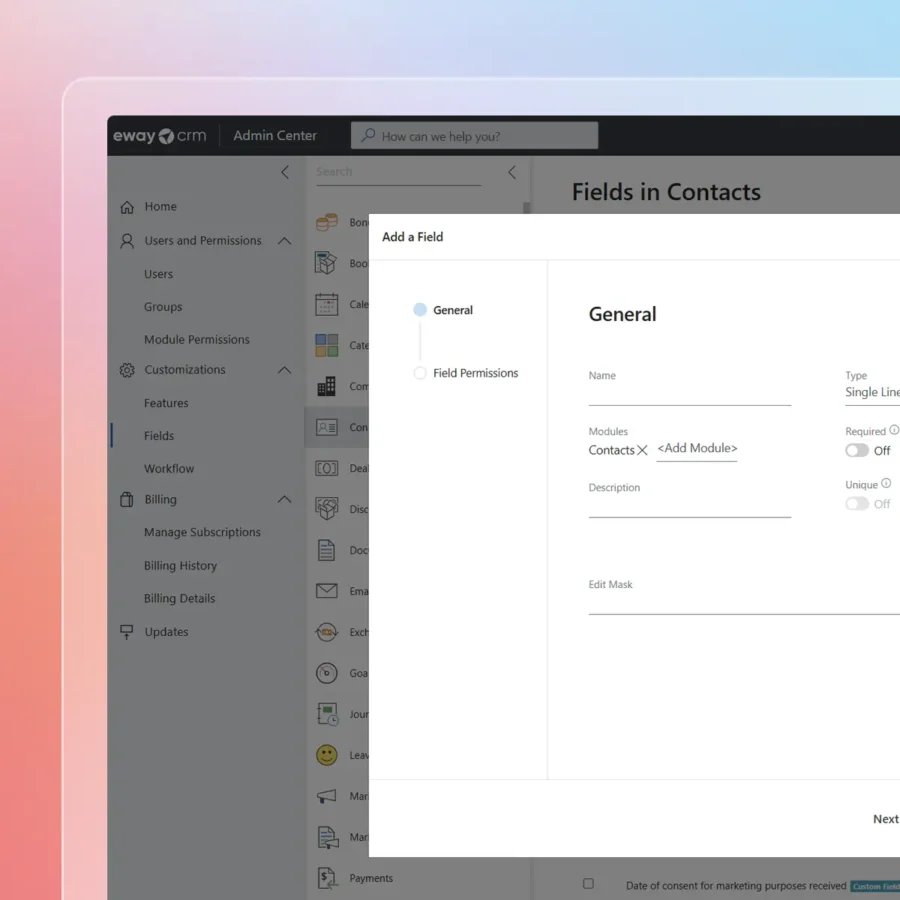Open the Home icon in sidebar
Screen dimensions: 900x900
(x=127, y=207)
